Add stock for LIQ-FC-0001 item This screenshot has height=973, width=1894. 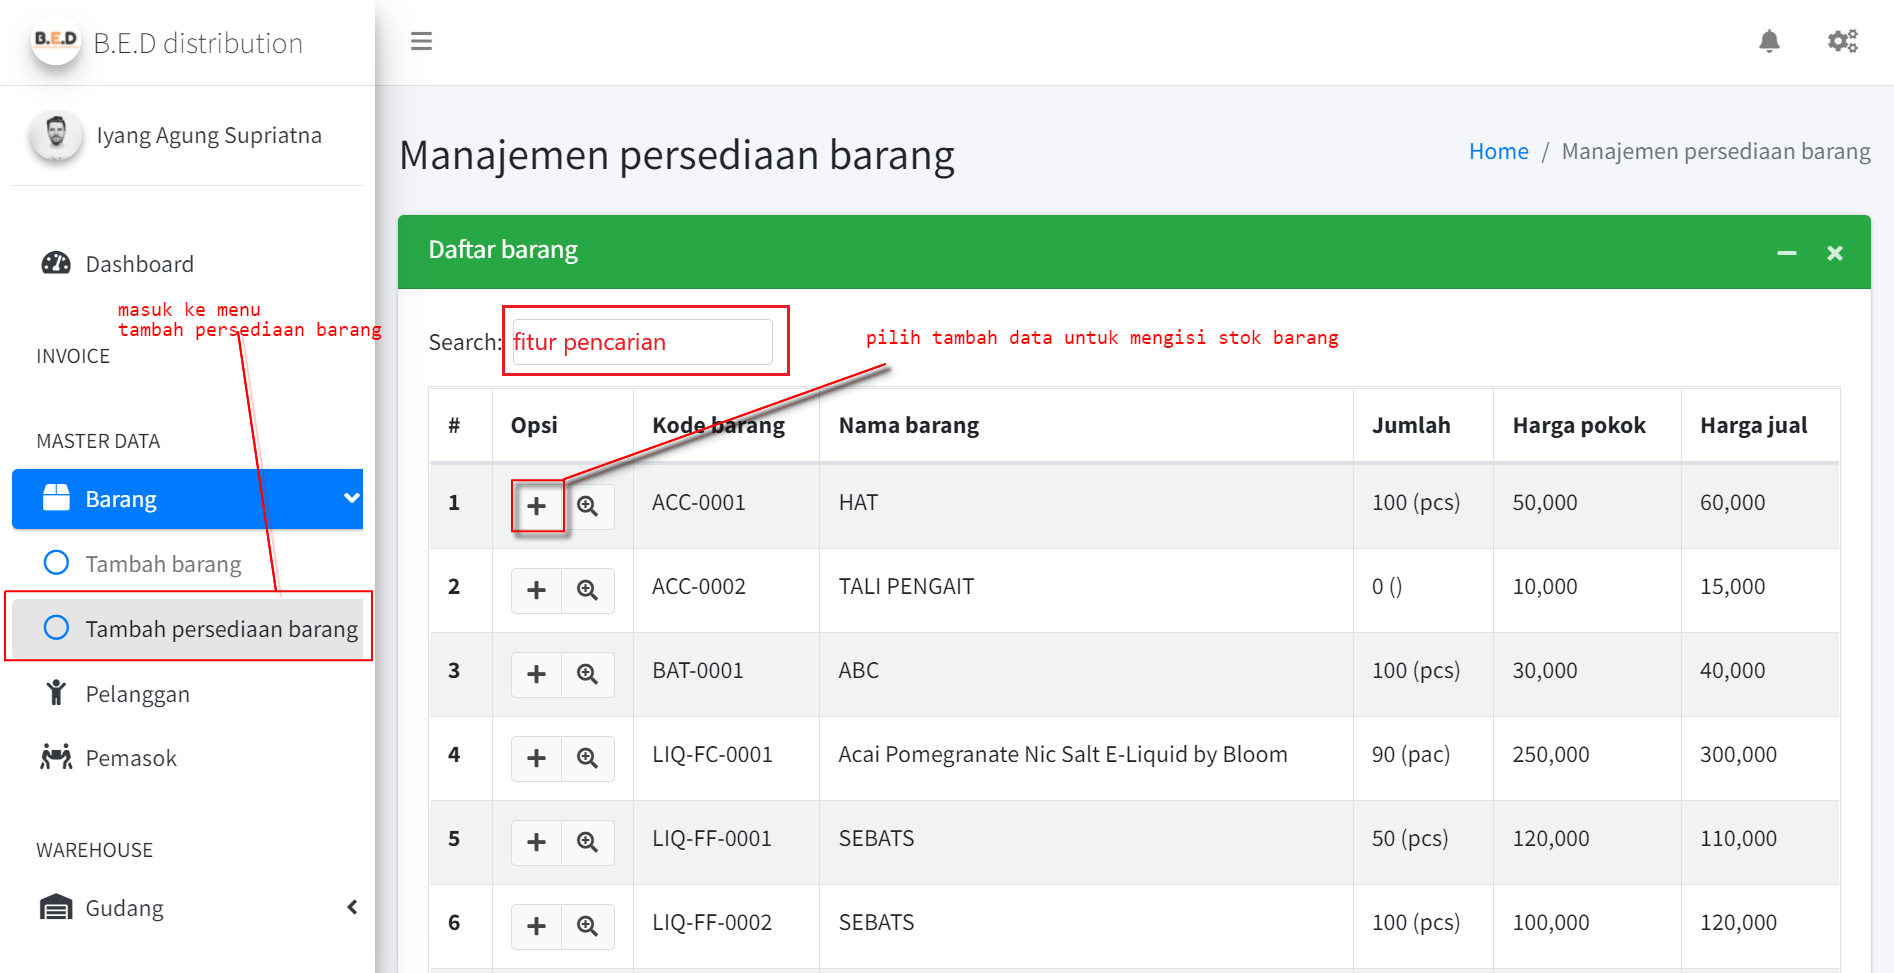click(537, 758)
